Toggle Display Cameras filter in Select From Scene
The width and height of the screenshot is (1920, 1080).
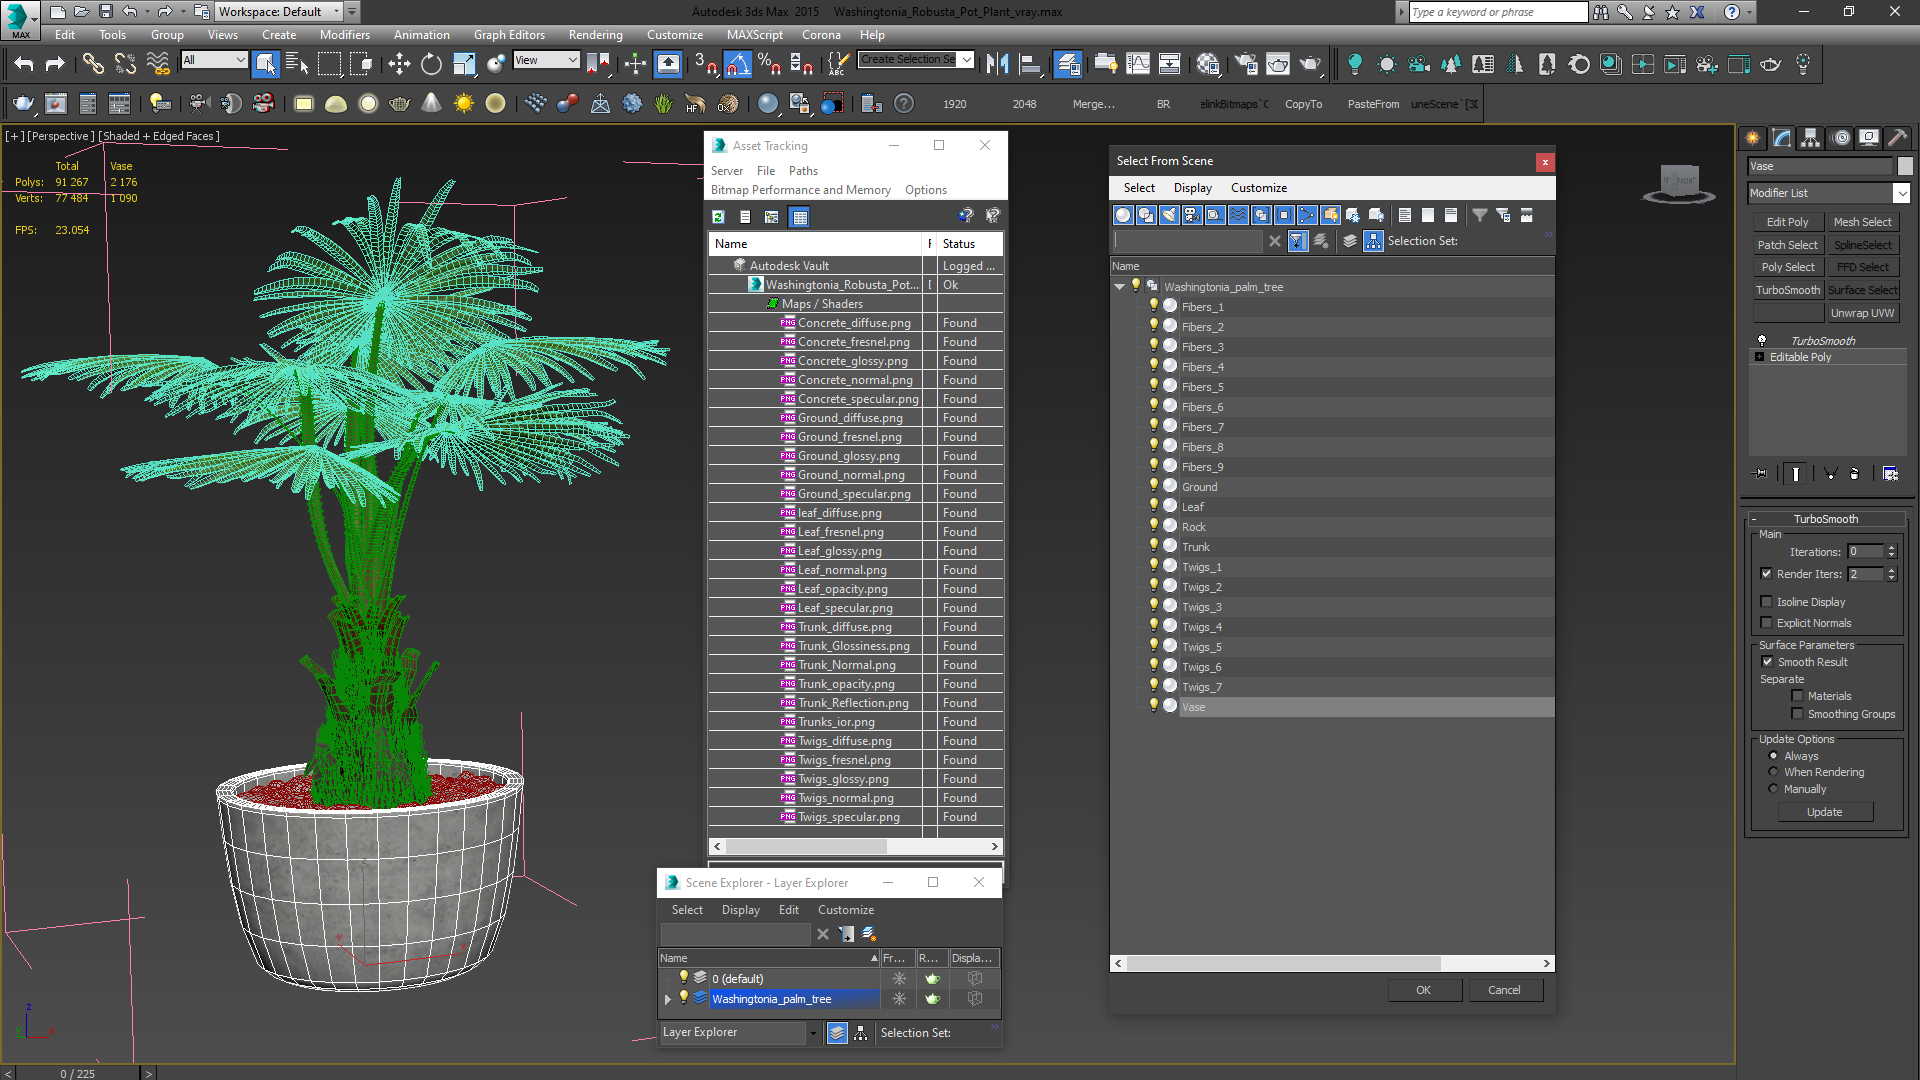pyautogui.click(x=1192, y=215)
